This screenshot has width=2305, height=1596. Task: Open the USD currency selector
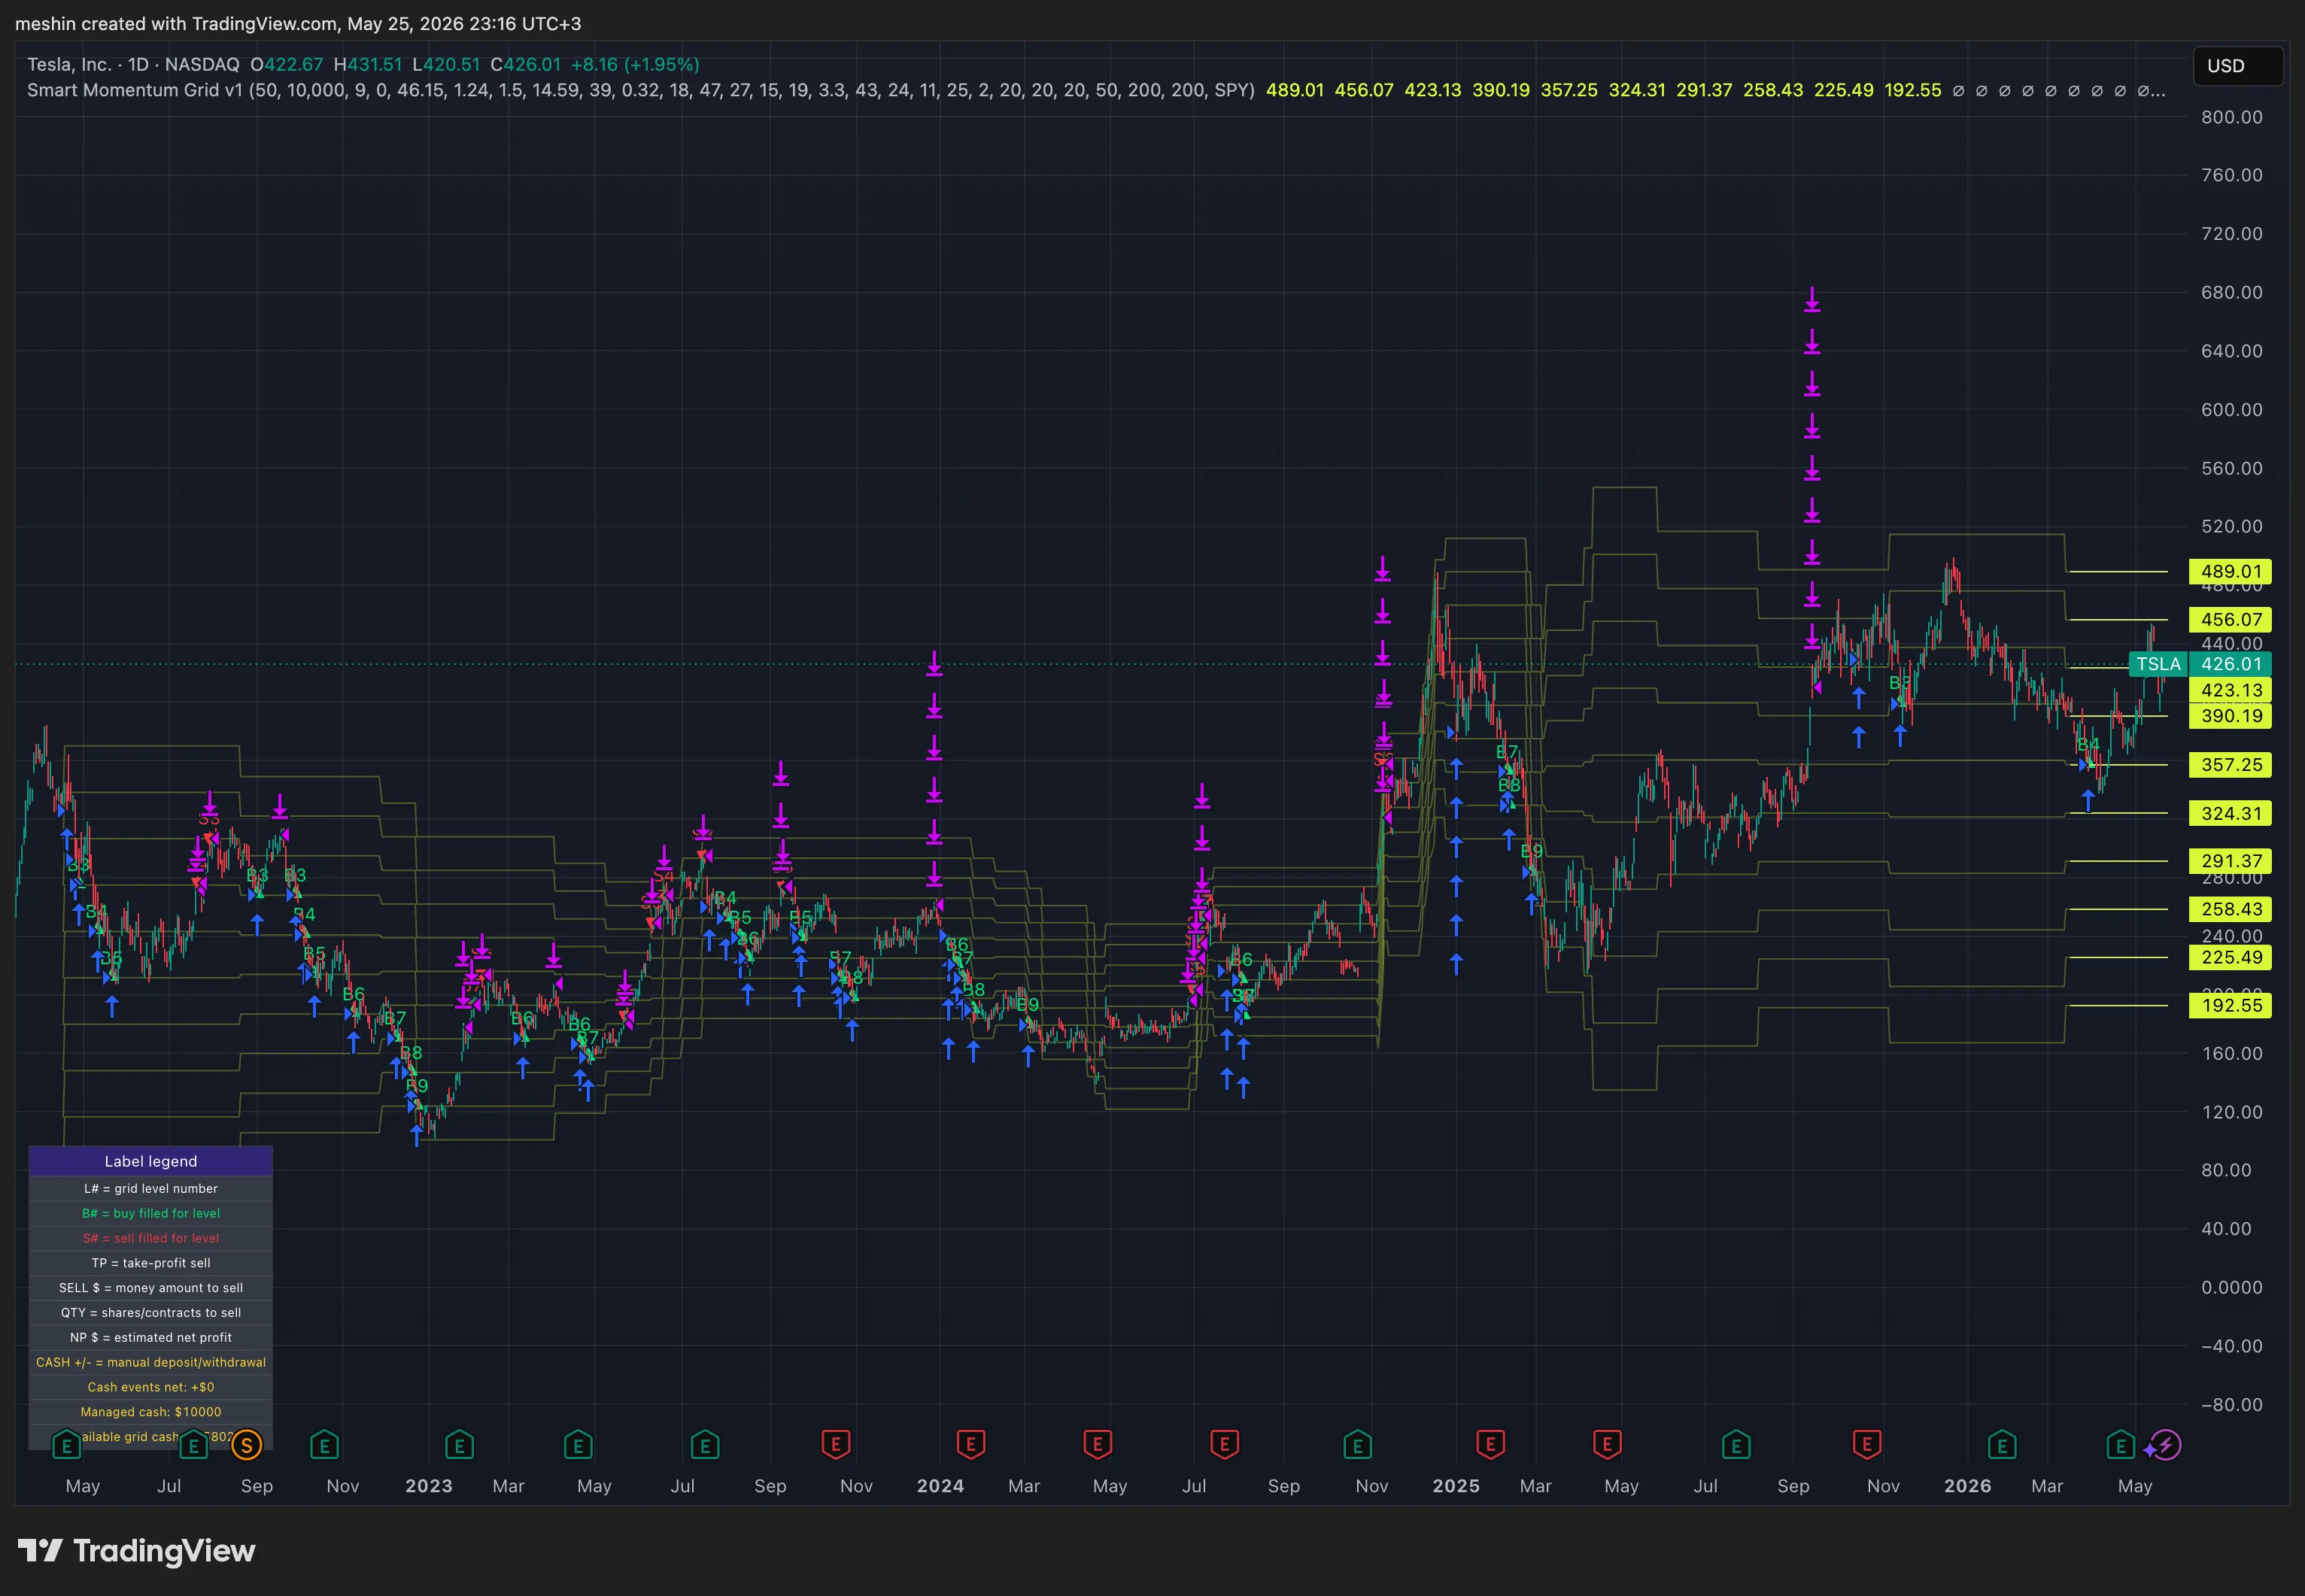2238,66
